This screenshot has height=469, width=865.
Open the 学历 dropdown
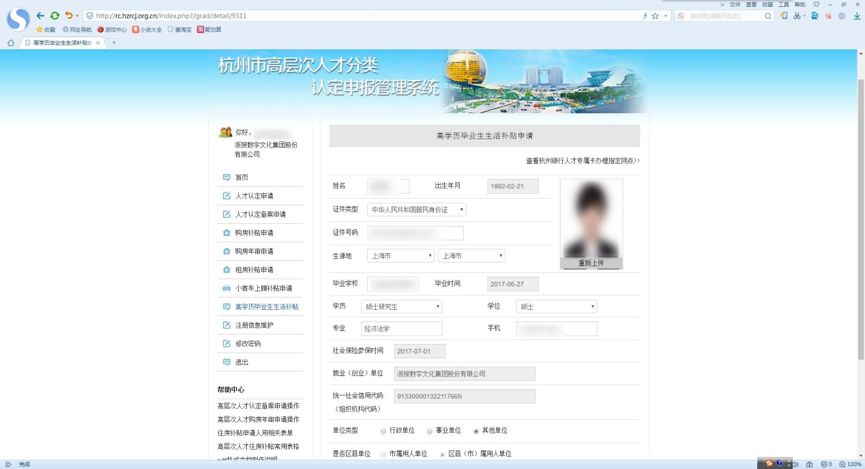(x=402, y=306)
